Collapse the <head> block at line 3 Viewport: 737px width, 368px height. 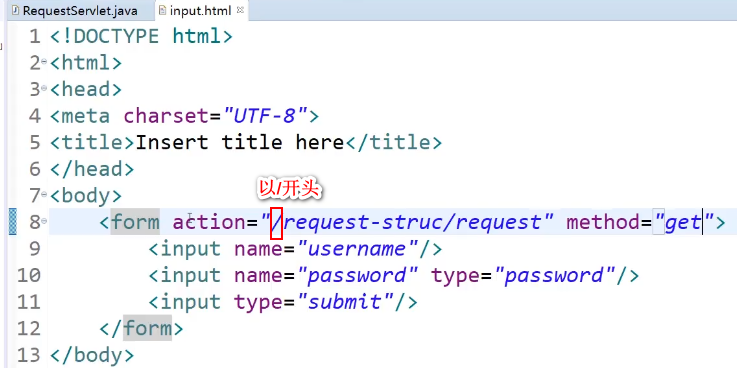click(x=44, y=88)
